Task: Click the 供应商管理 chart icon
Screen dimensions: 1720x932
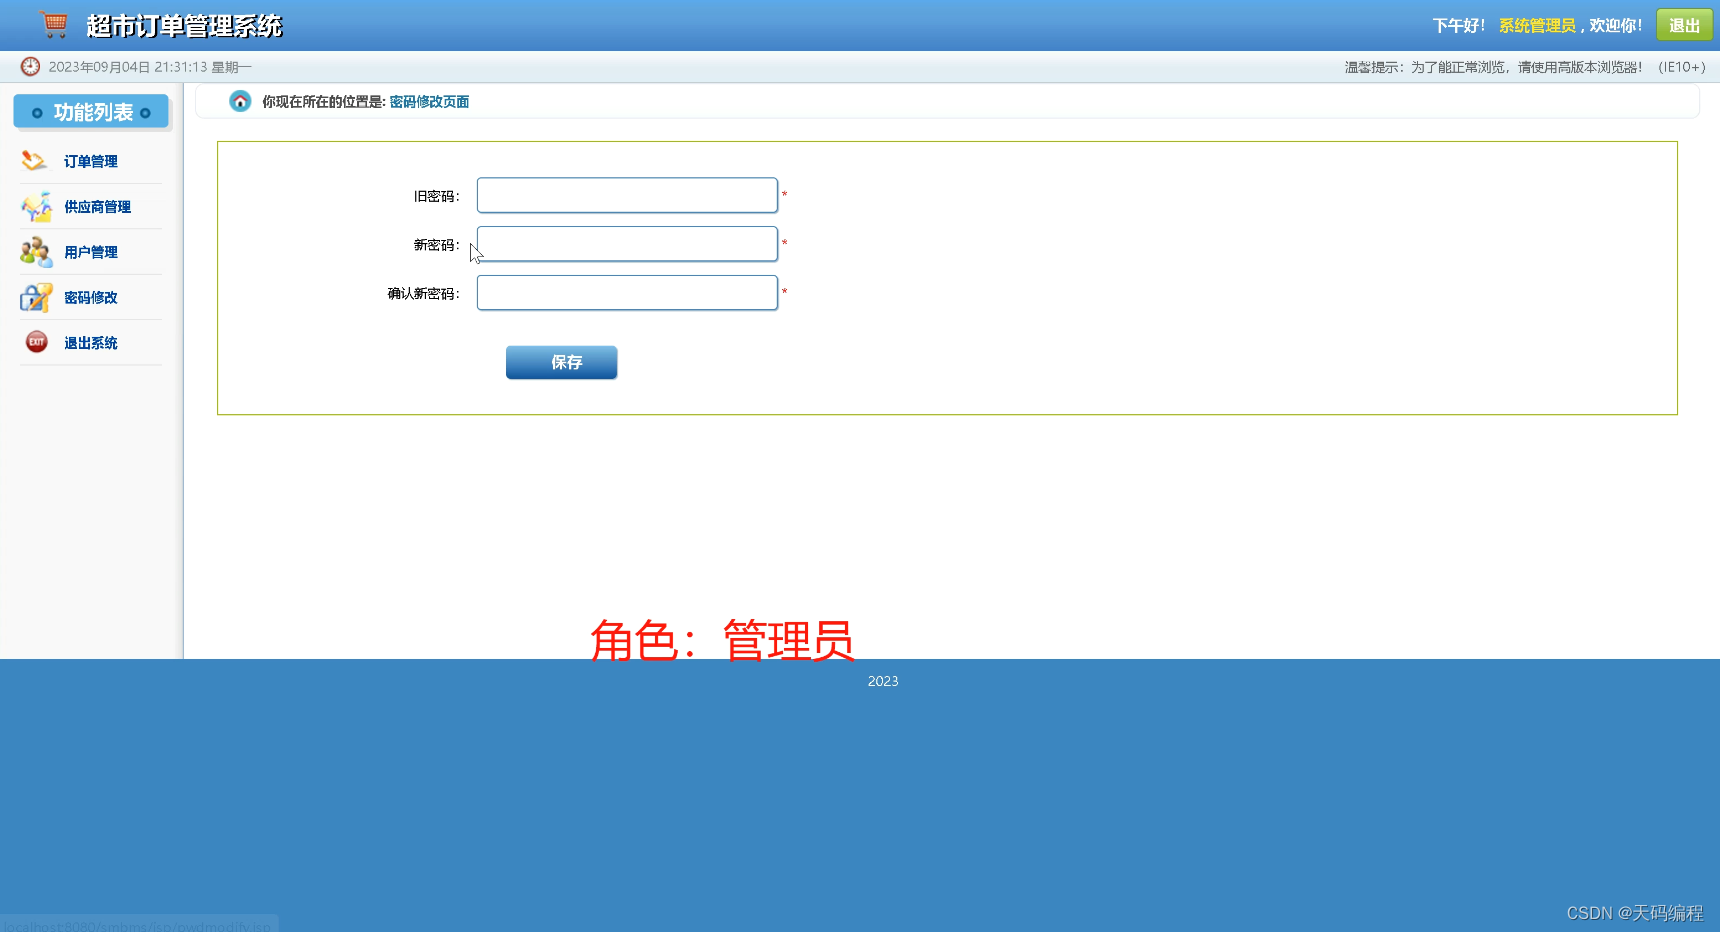Action: (x=36, y=206)
